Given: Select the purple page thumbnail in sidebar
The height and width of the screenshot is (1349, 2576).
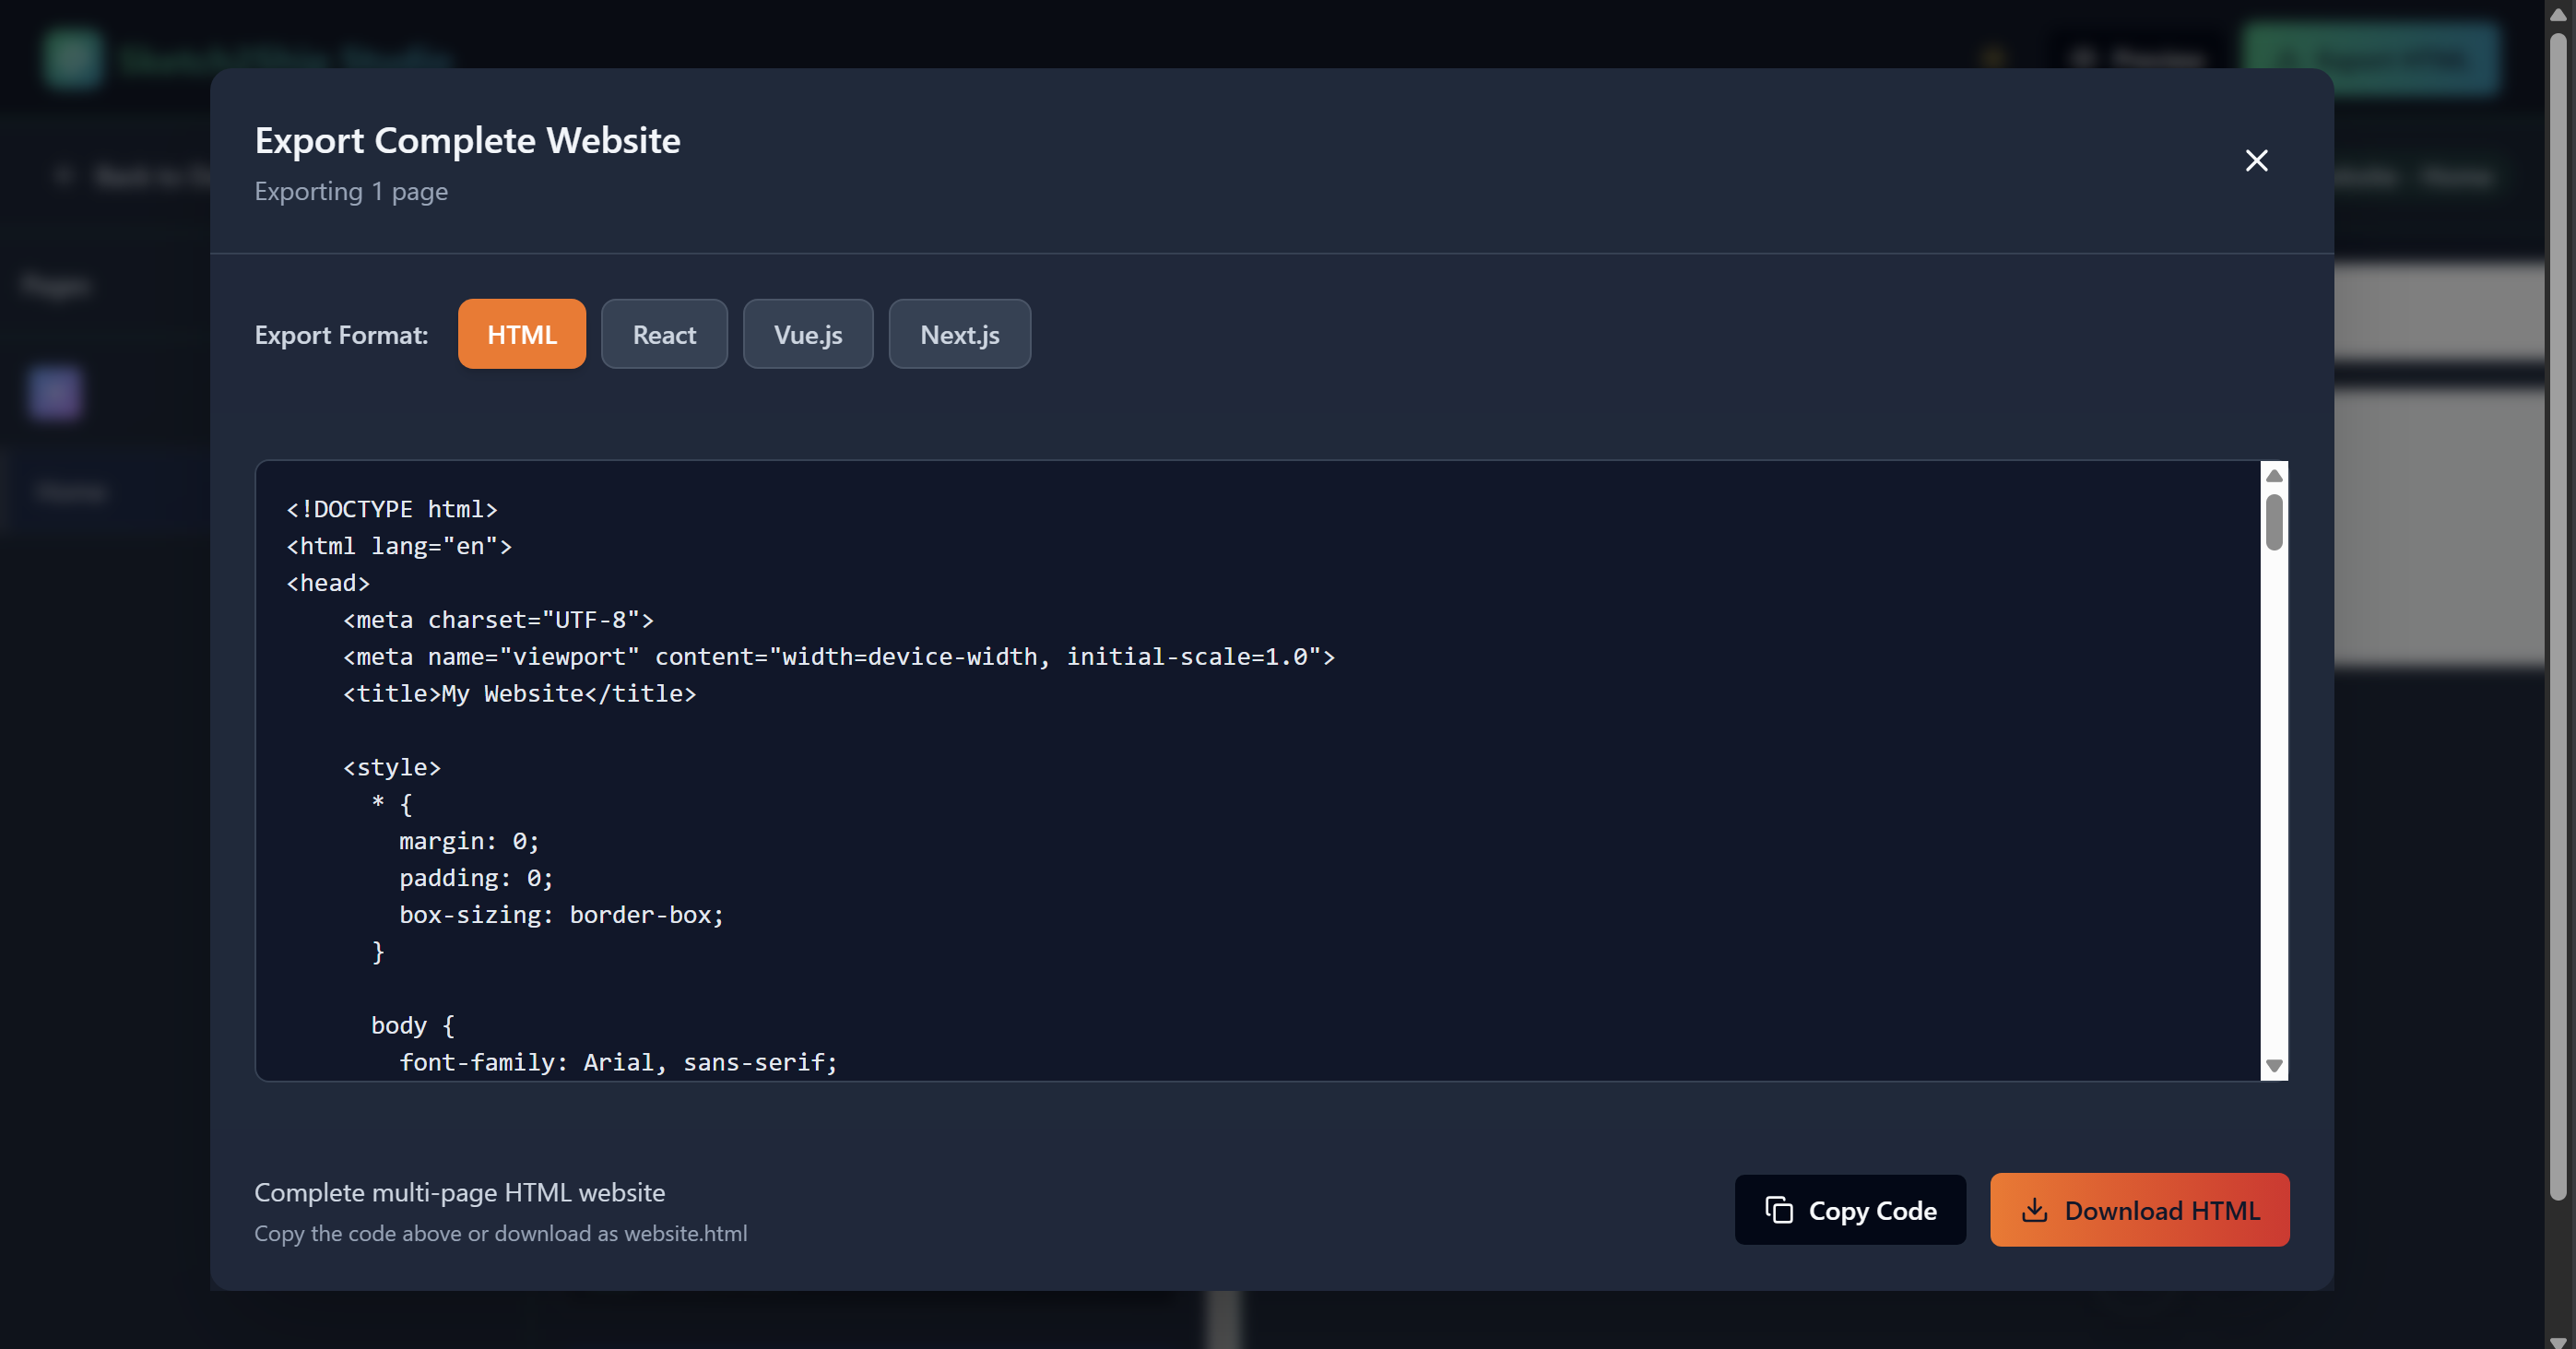Looking at the screenshot, I should (x=55, y=392).
